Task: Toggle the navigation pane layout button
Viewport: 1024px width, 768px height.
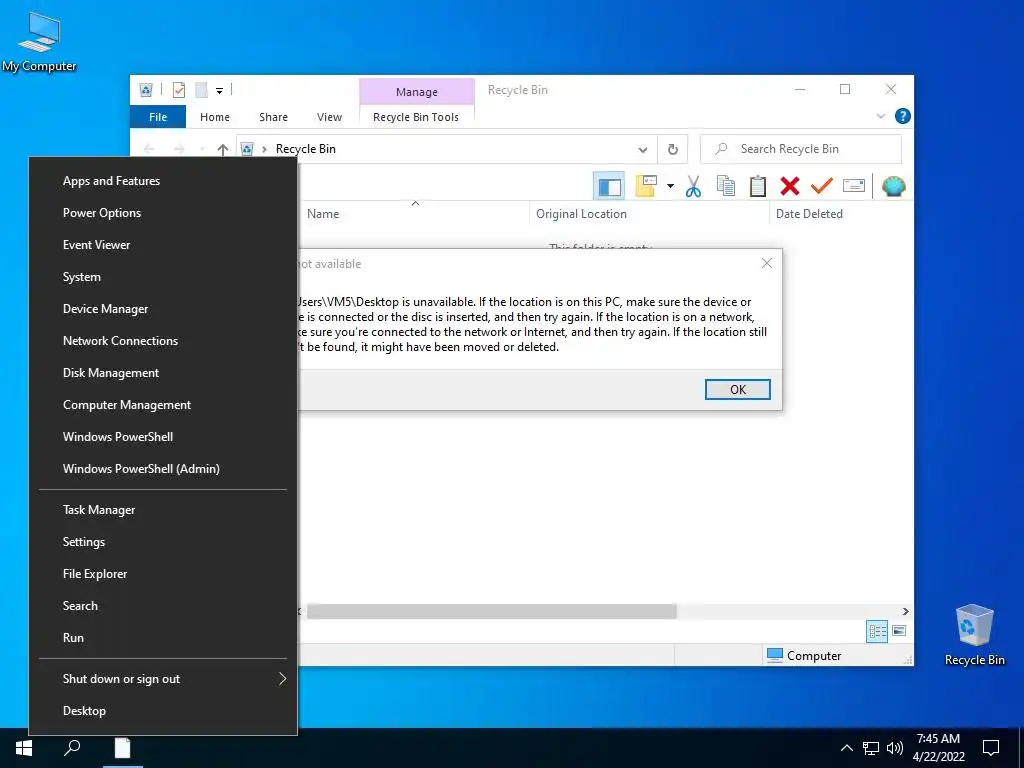Action: (x=609, y=186)
